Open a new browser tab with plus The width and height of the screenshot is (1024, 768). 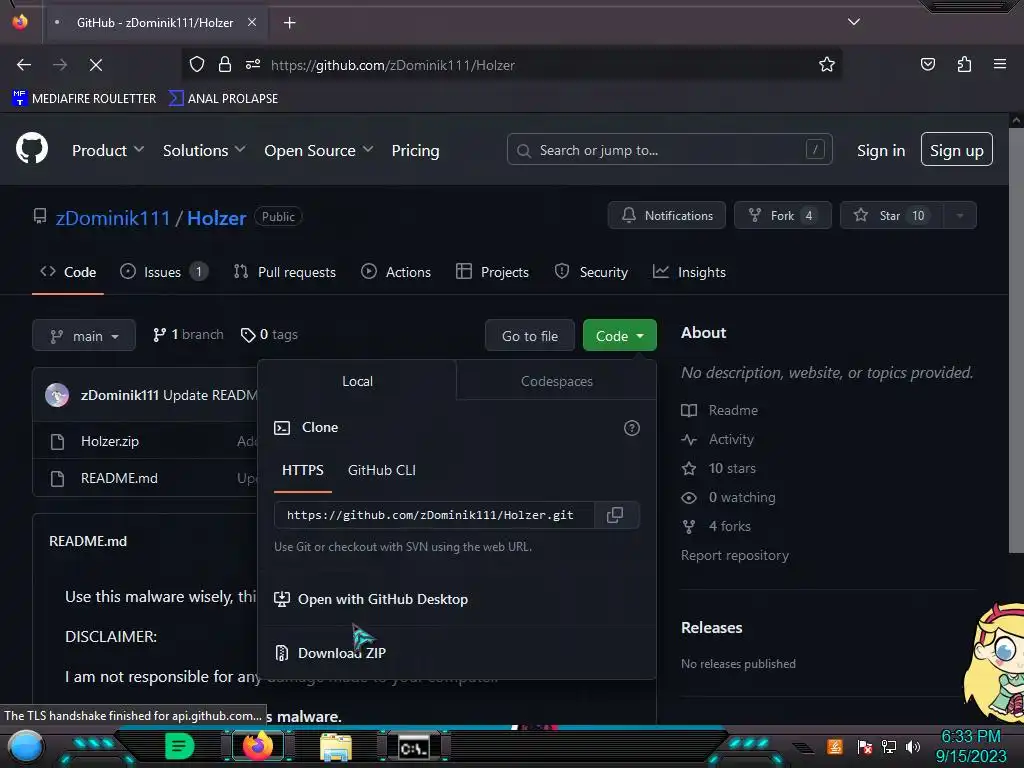point(289,23)
